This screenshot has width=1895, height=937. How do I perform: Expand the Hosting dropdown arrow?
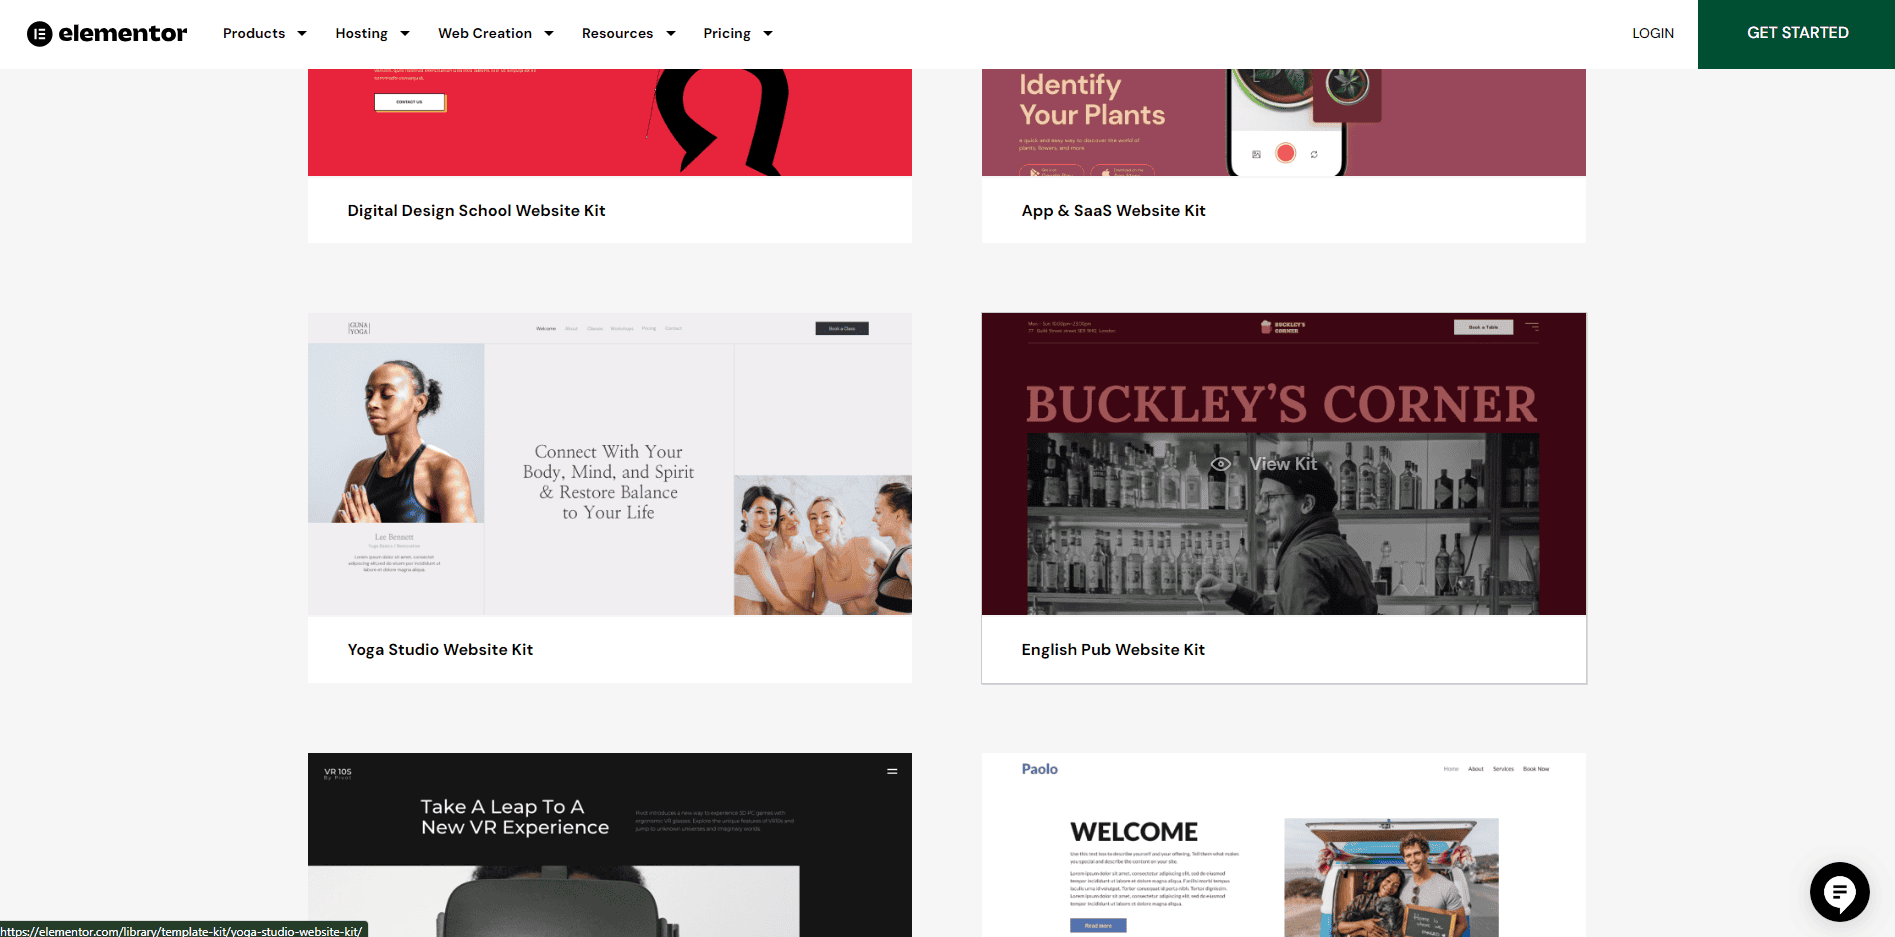[405, 34]
